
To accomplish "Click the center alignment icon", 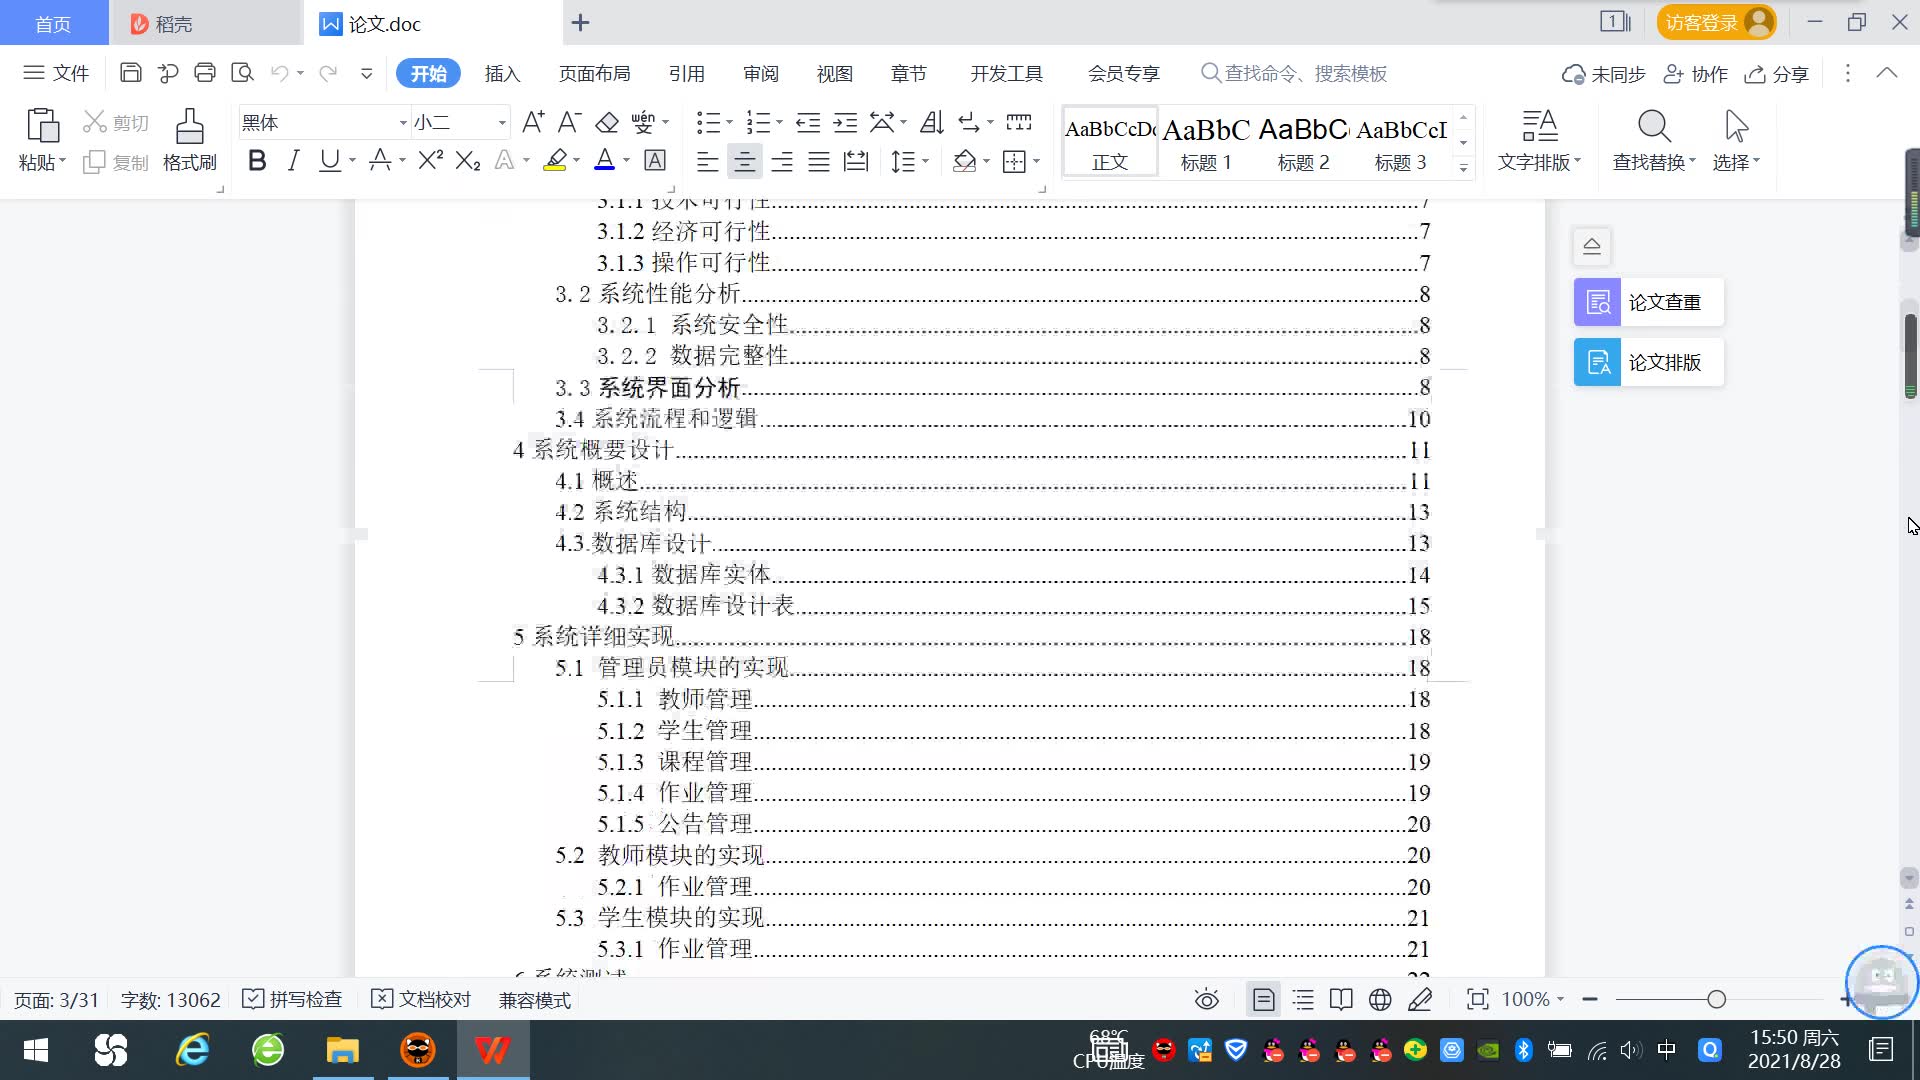I will [744, 162].
